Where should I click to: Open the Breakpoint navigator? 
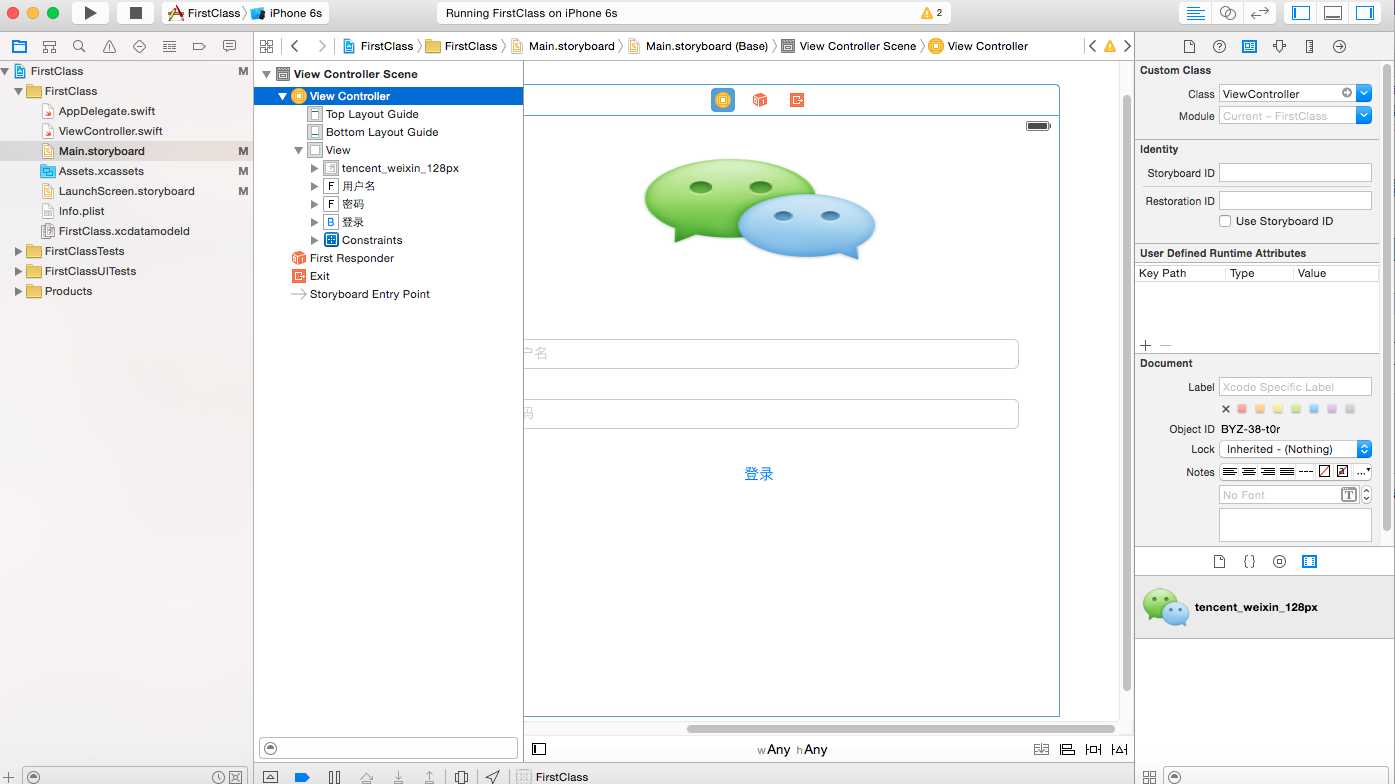[199, 46]
